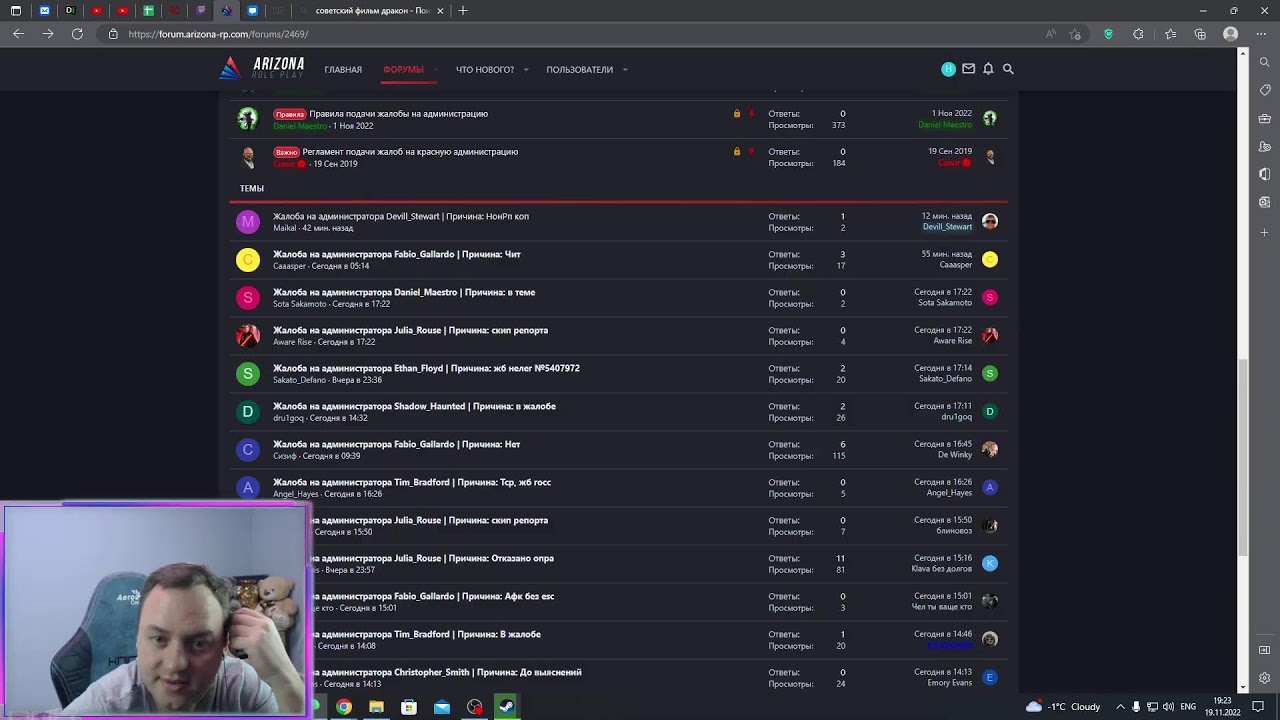Open the browser Collections icon
Screen dimensions: 1280x720
[1200, 34]
